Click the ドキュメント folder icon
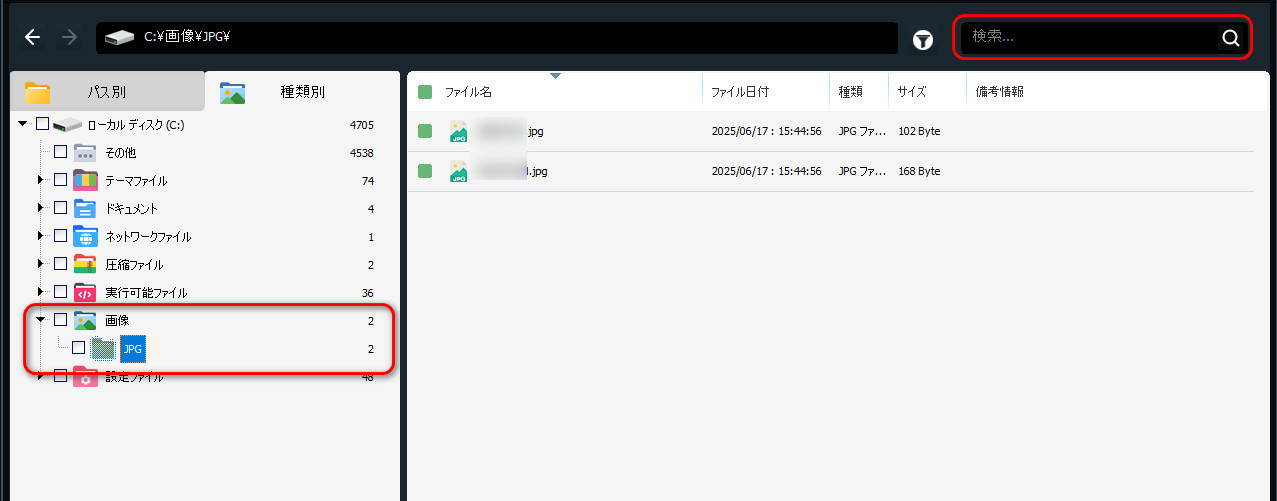 [85, 208]
